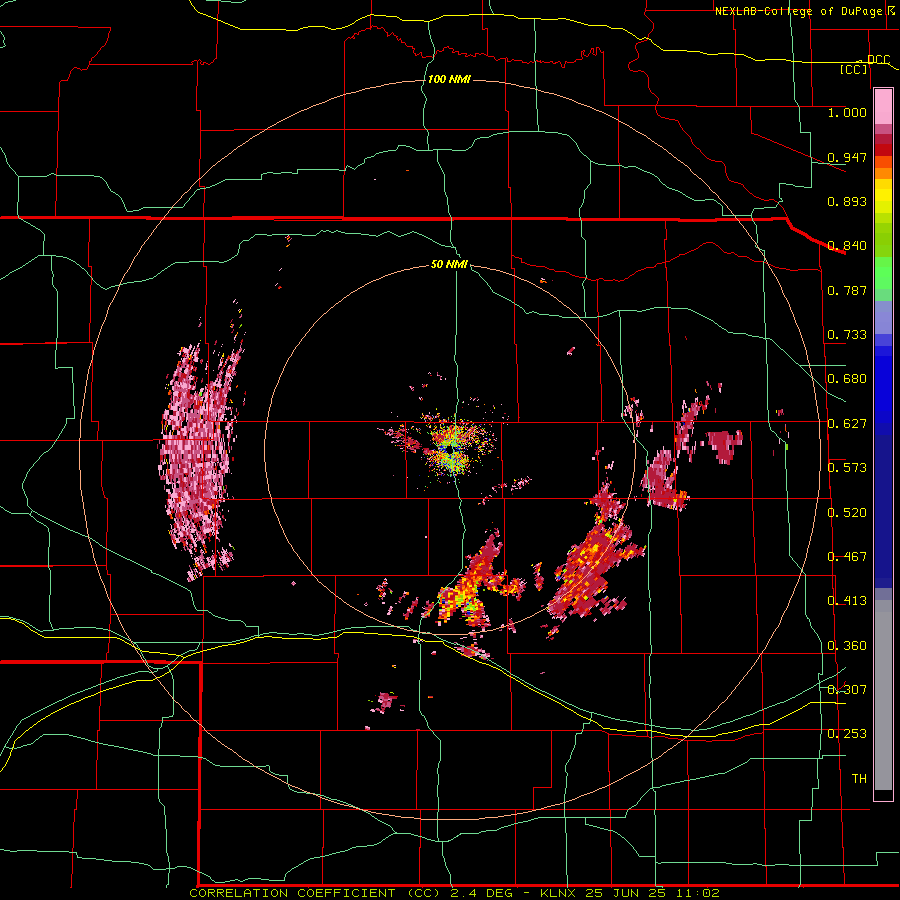Select the 0.573 scale value
The image size is (900, 900).
[x=847, y=468]
